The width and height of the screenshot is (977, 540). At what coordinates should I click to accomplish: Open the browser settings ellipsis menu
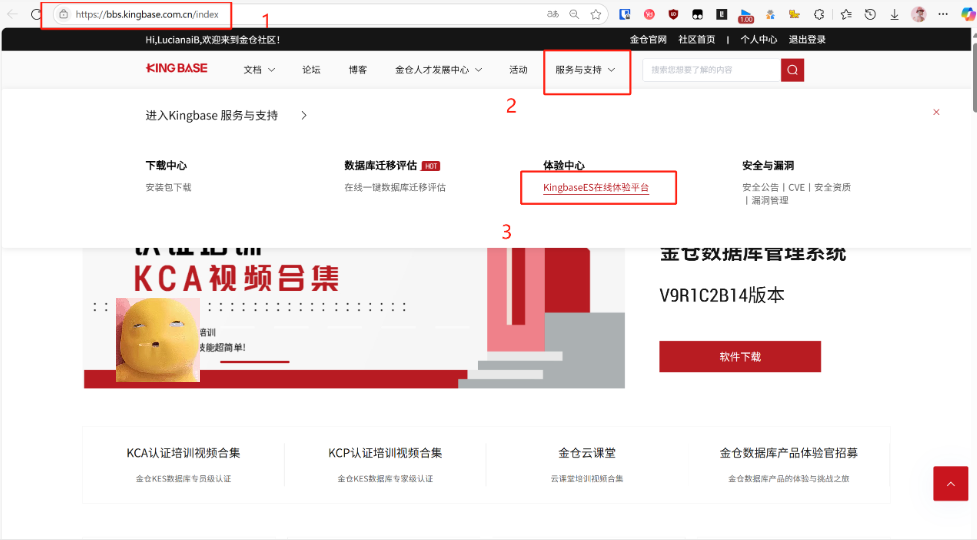943,14
